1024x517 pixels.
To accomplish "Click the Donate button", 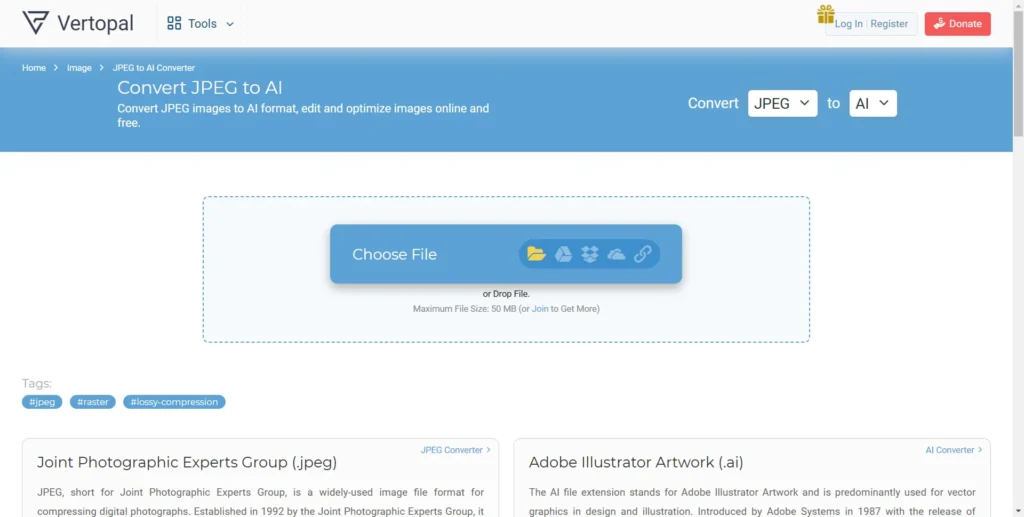I will click(x=957, y=24).
